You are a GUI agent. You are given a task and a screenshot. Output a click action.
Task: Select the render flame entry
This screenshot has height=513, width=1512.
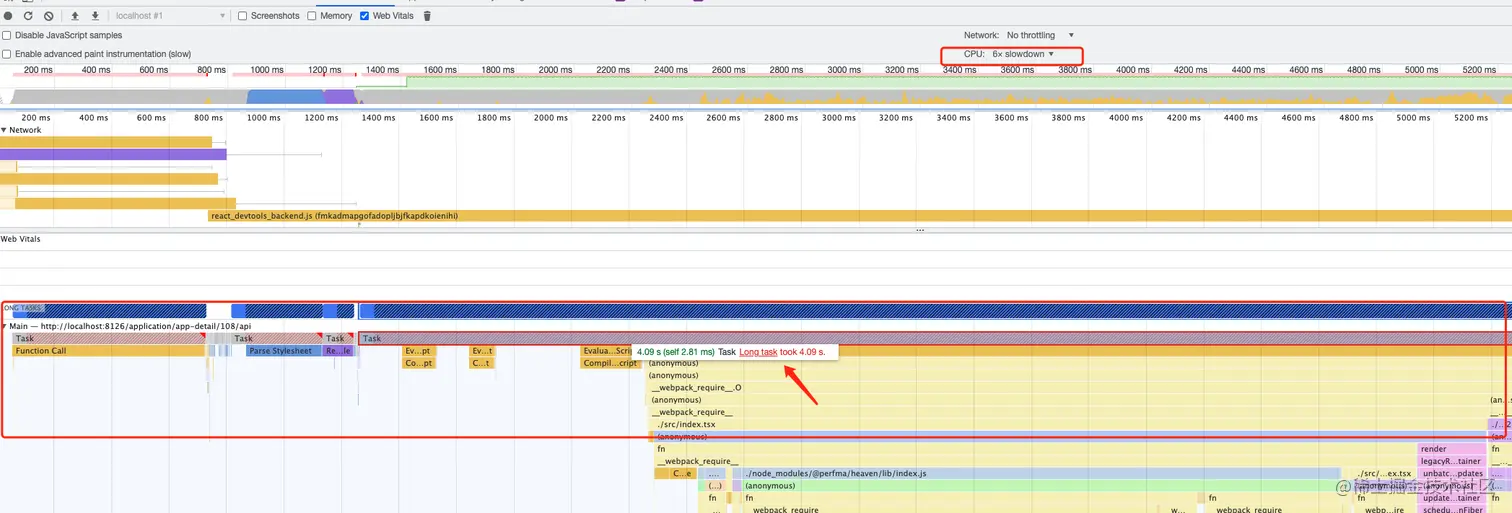click(x=1452, y=449)
